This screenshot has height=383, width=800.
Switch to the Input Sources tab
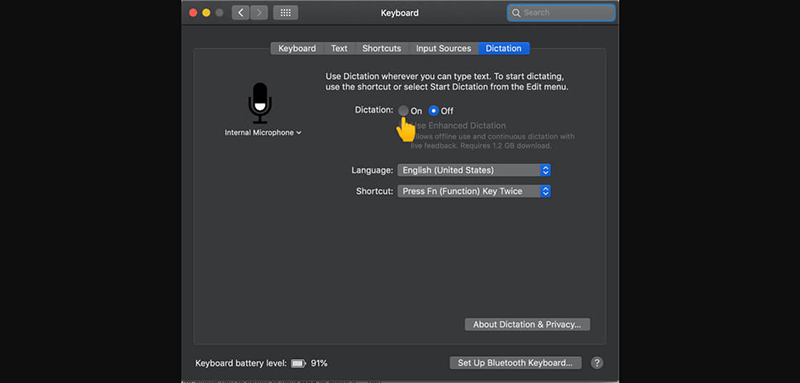443,48
